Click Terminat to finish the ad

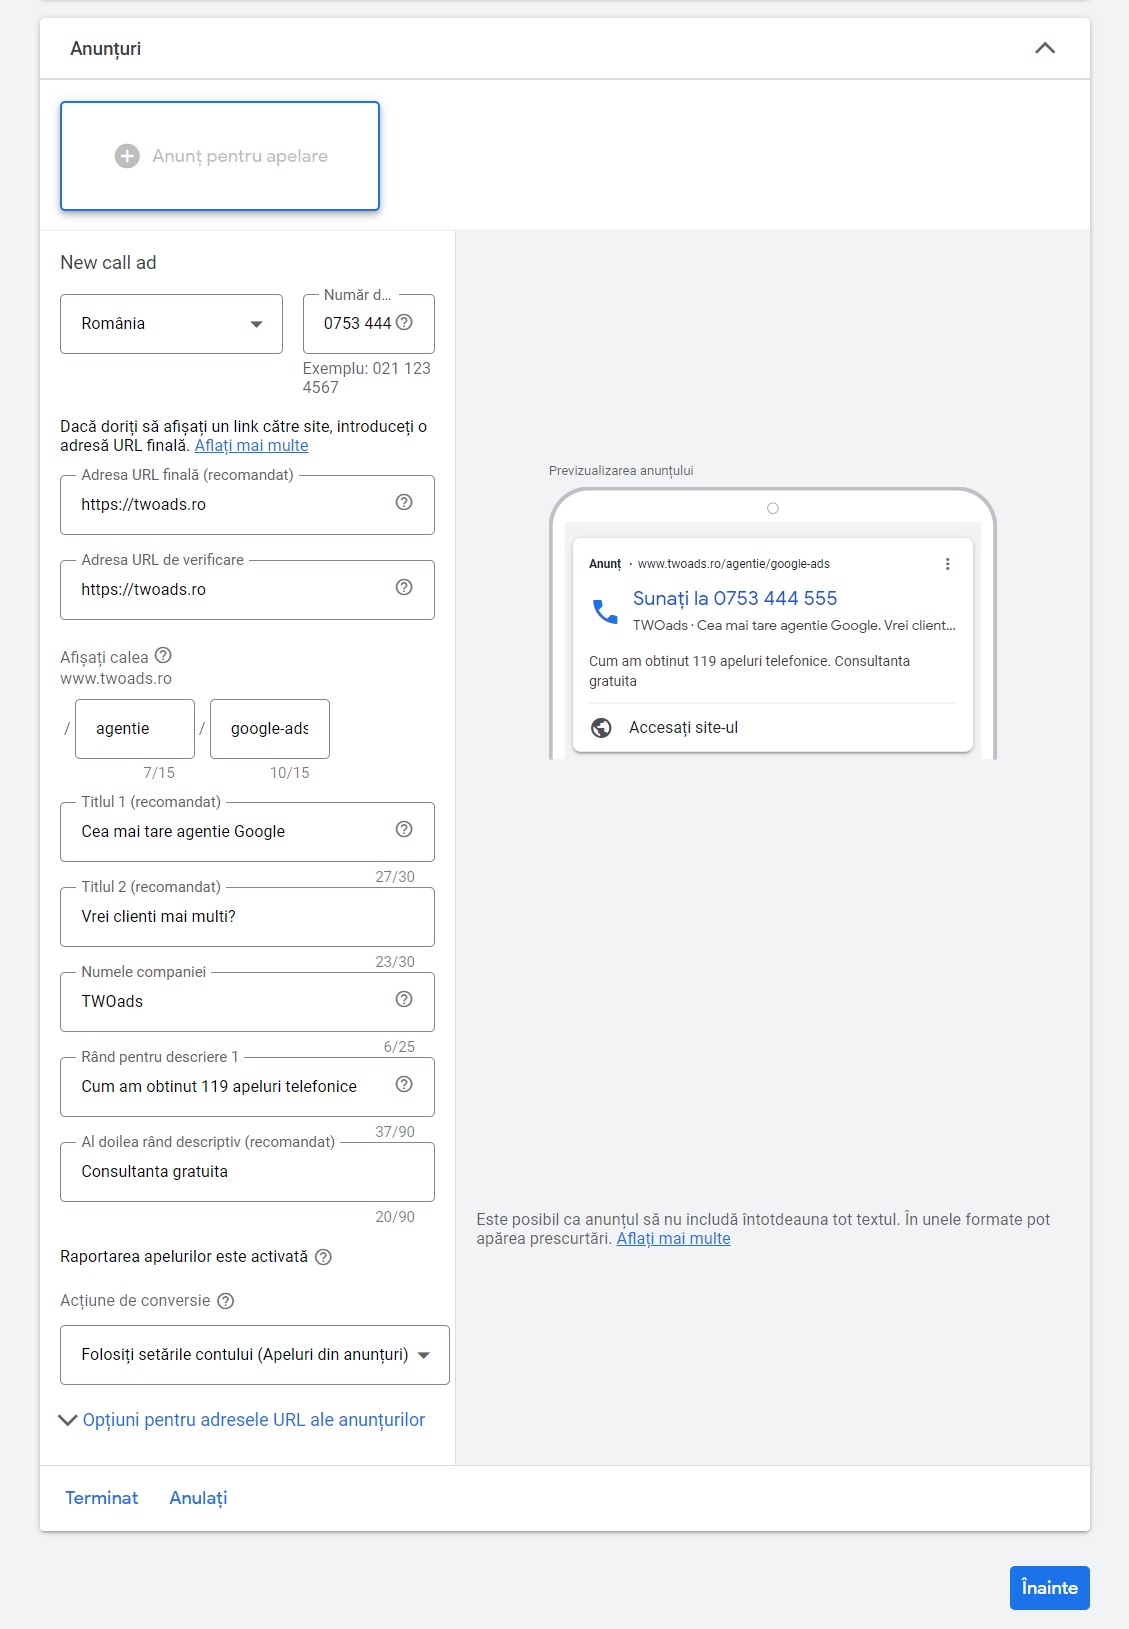pos(102,1498)
